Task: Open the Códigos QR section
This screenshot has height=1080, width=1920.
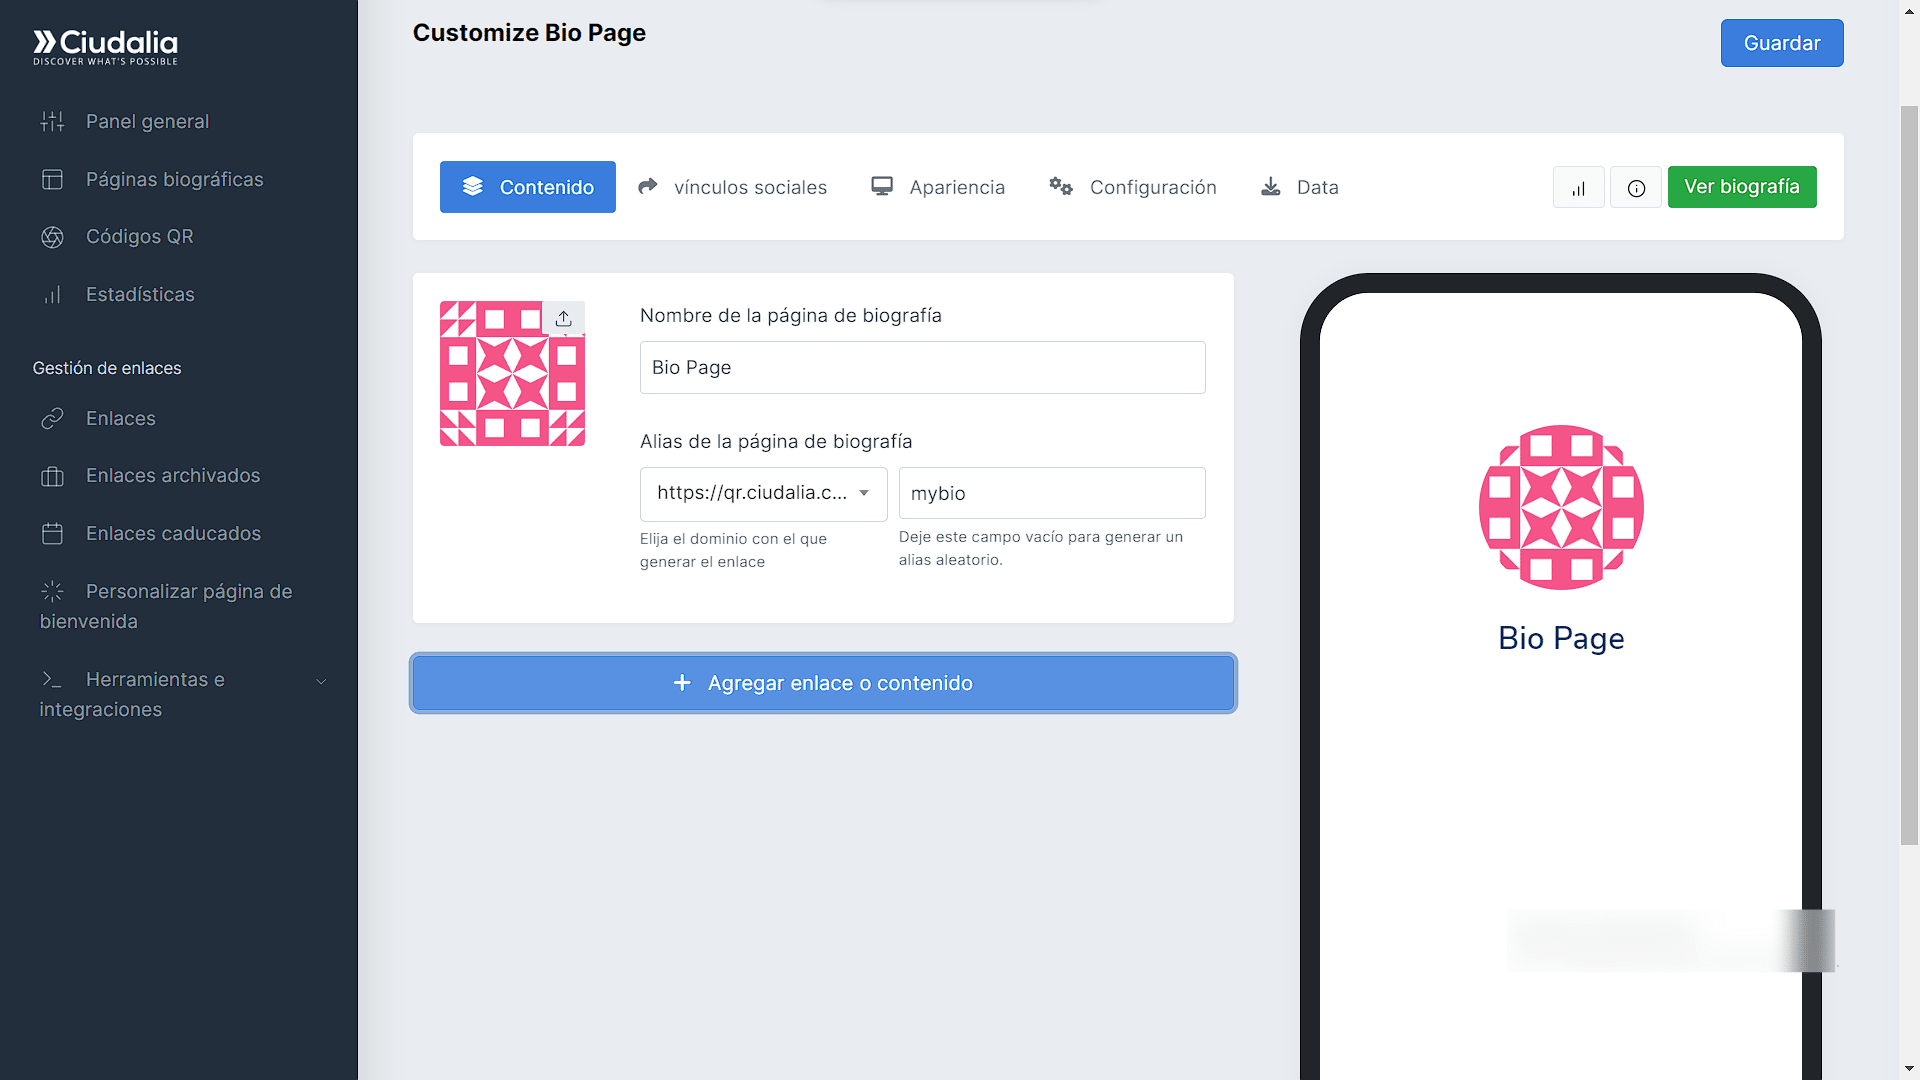Action: [140, 237]
